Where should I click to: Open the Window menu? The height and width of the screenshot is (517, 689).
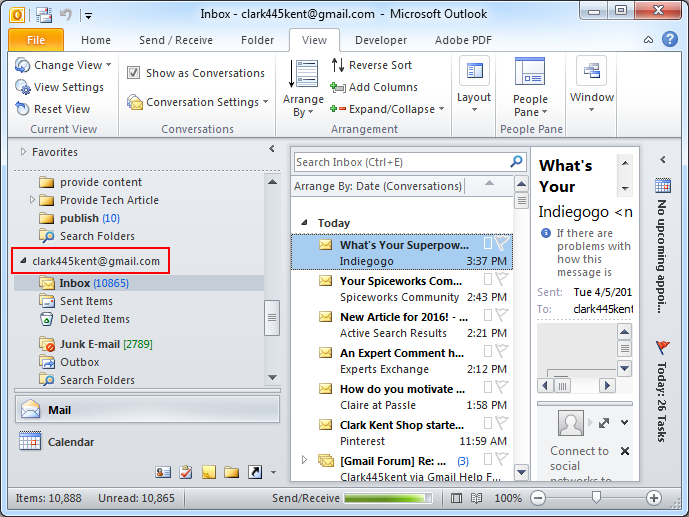[x=591, y=85]
